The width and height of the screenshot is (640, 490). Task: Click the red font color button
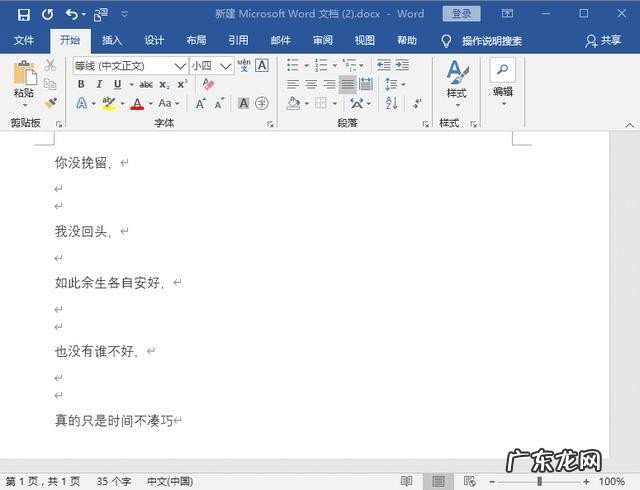pos(137,103)
